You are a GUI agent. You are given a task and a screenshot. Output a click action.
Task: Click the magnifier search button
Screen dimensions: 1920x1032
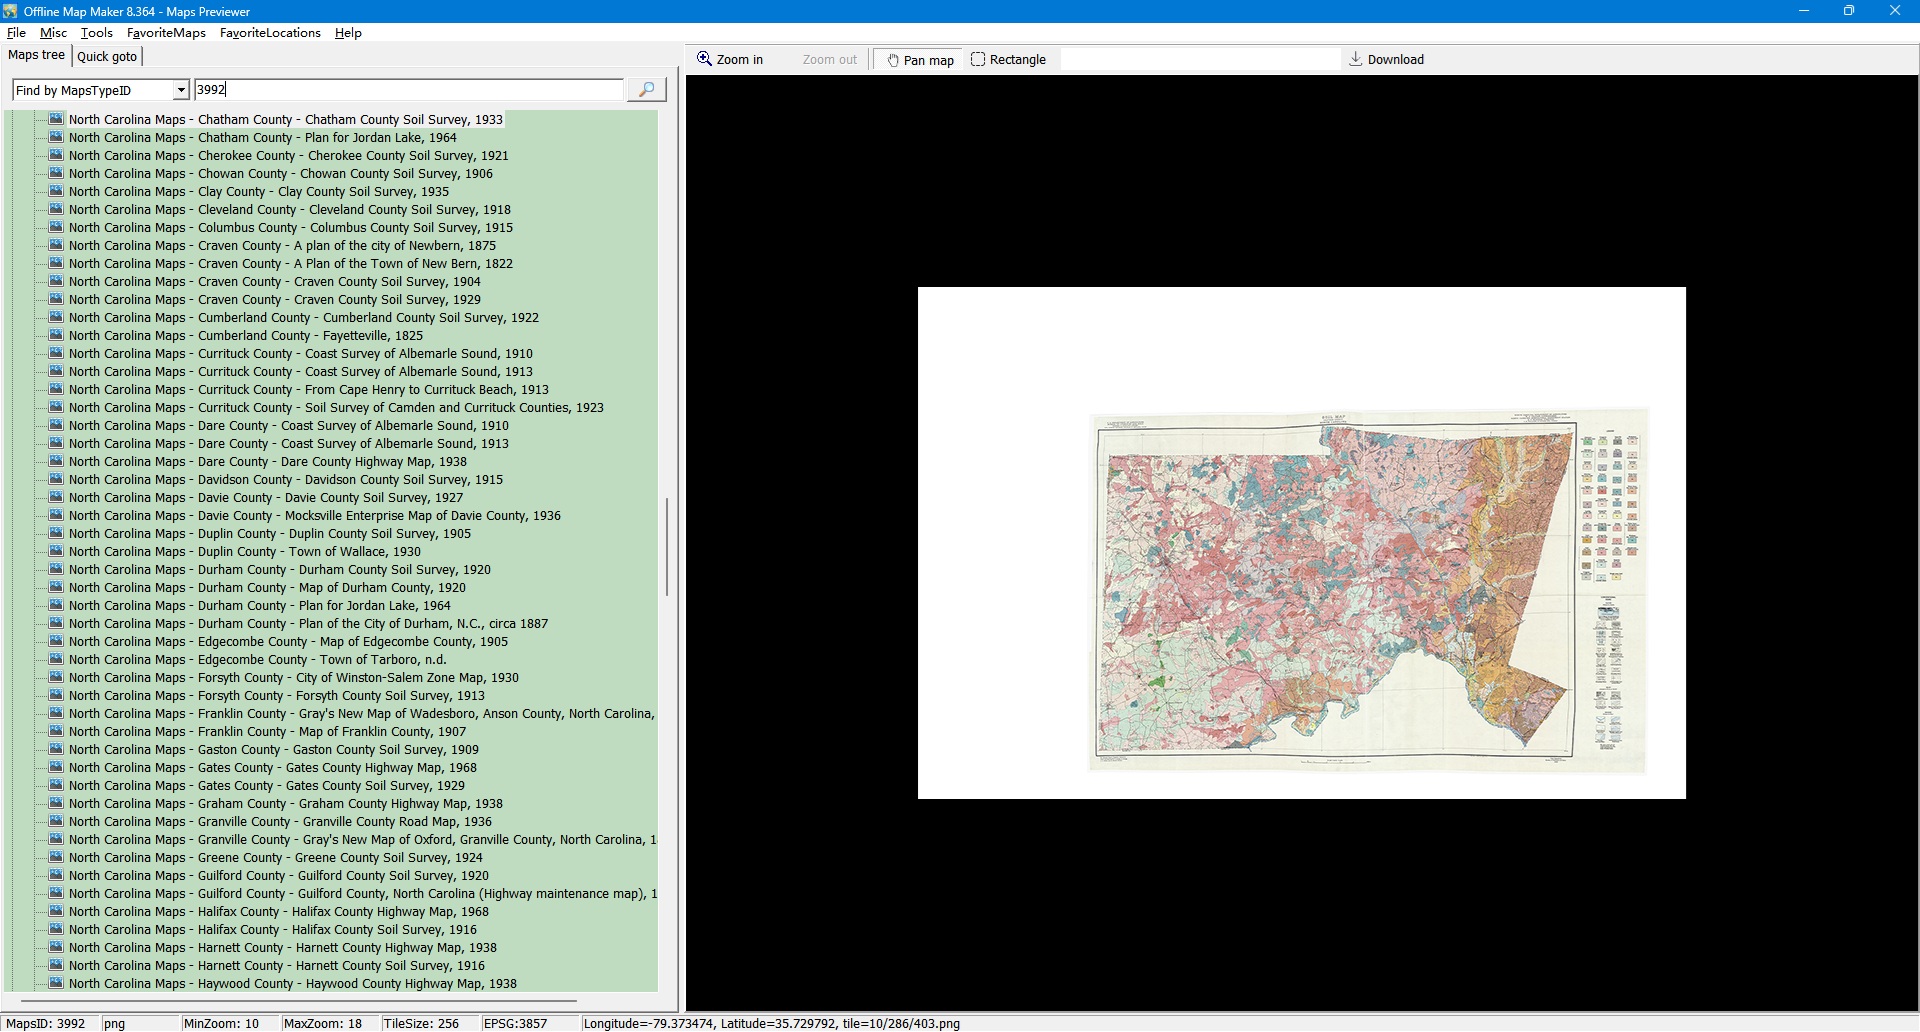tap(646, 90)
